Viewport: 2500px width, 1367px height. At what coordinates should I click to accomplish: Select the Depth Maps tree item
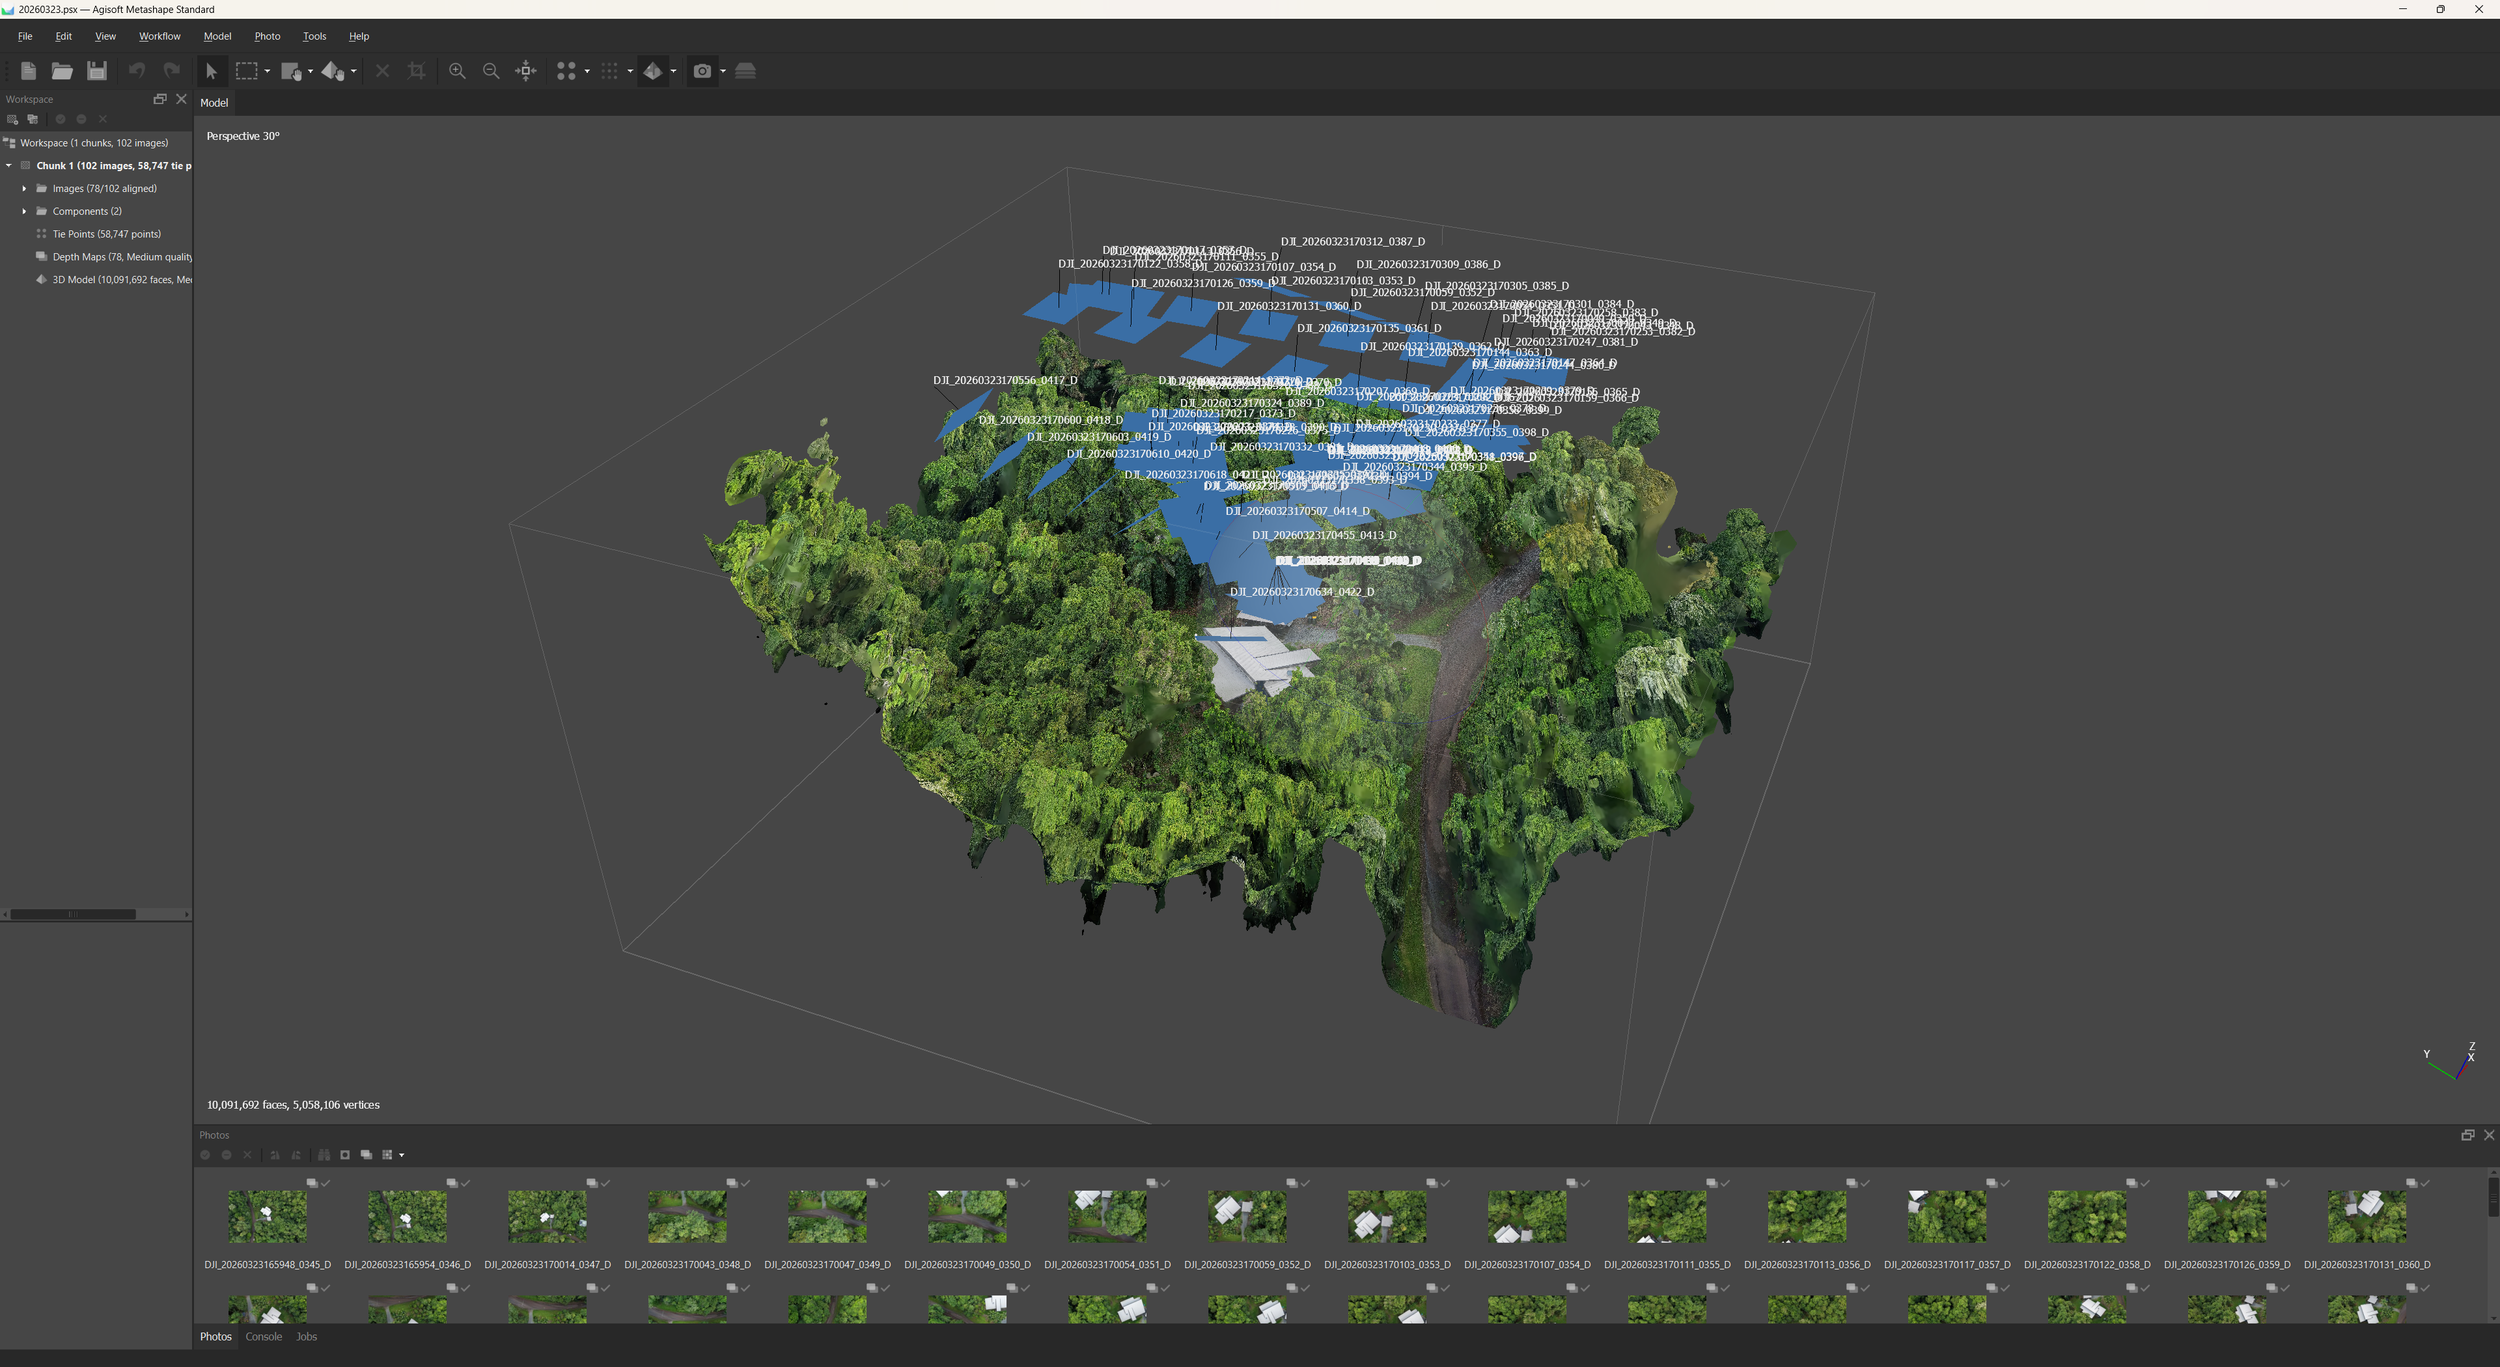[112, 257]
